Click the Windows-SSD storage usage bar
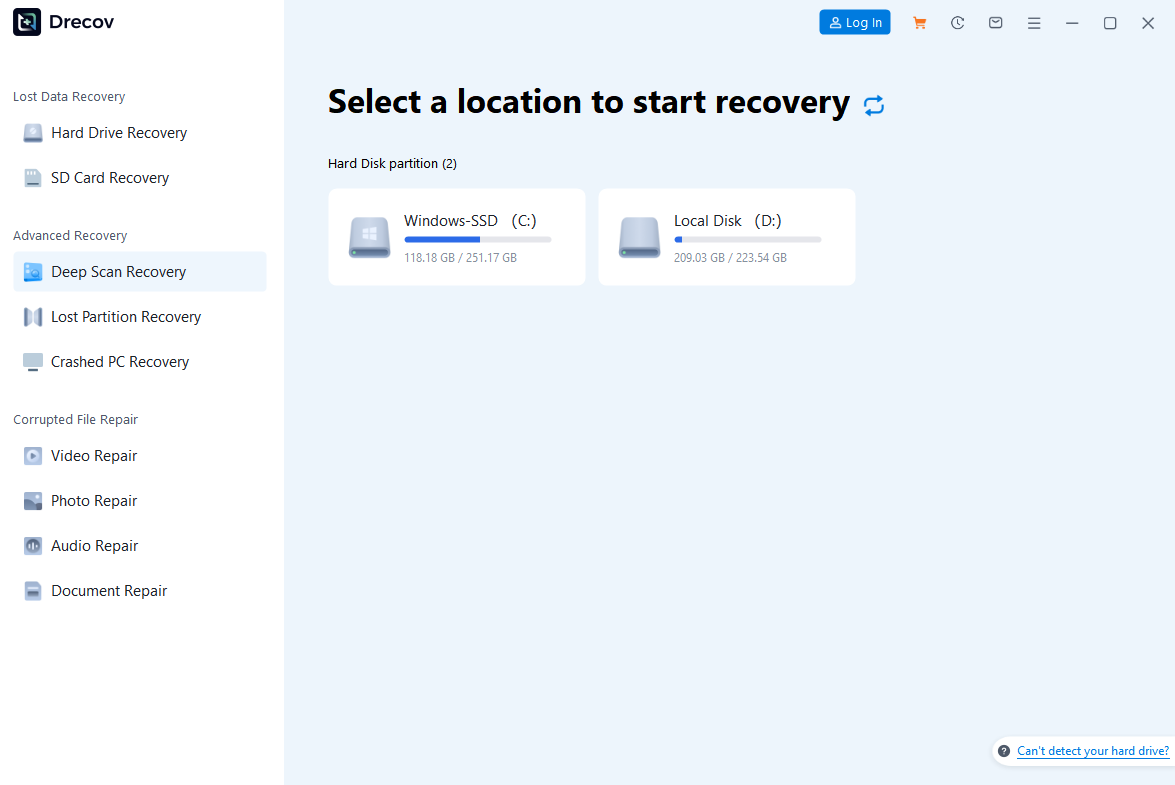The image size is (1175, 785). pos(477,239)
